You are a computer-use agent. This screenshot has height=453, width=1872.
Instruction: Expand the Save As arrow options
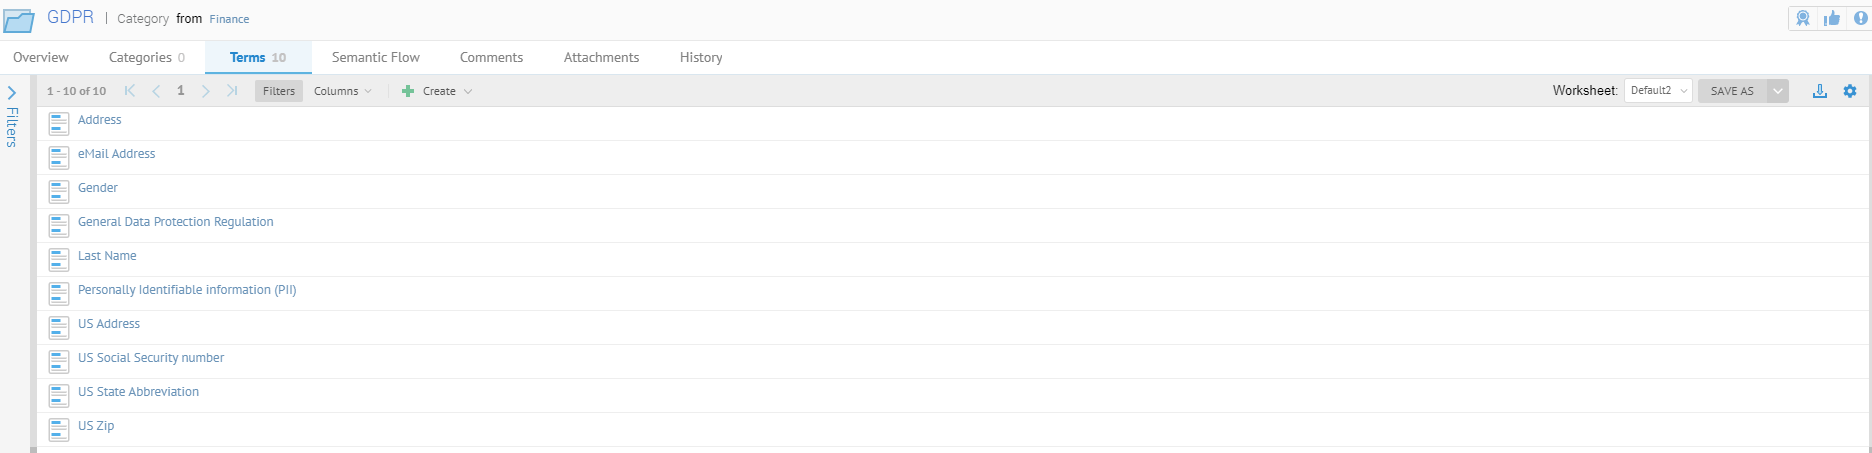pos(1778,91)
